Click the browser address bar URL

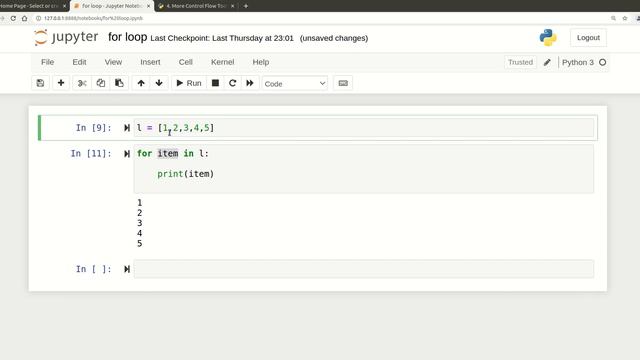pos(93,18)
